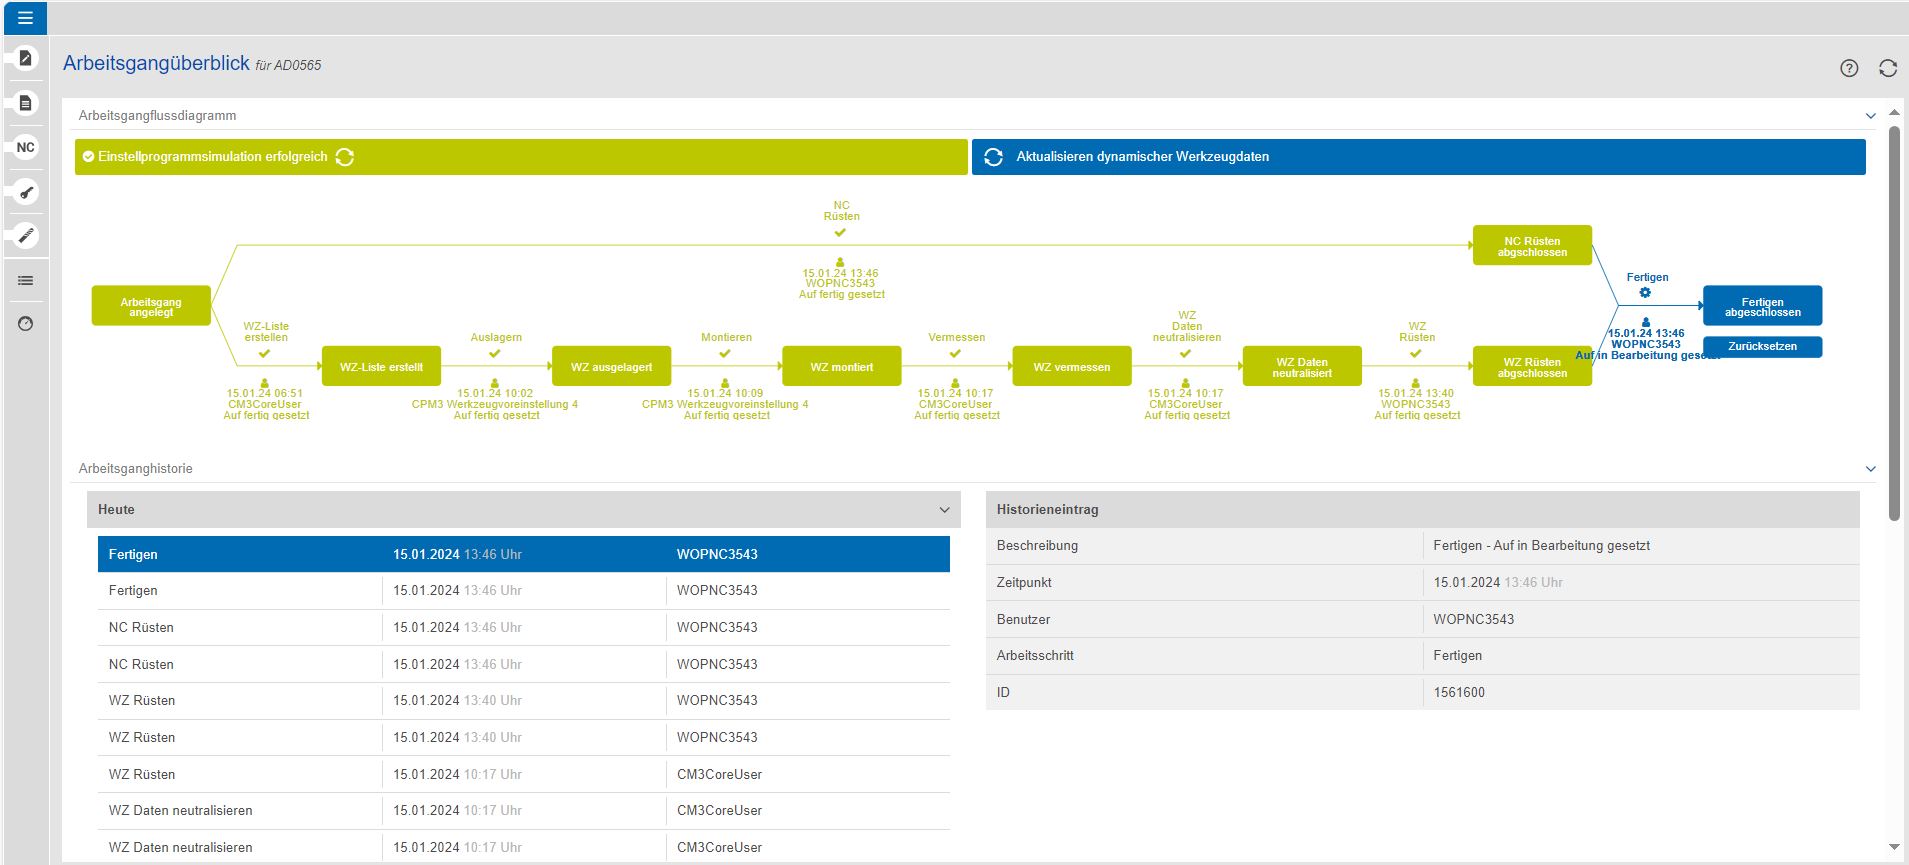Viewport: 1909px width, 865px height.
Task: Refresh page using top-right reload icon
Action: 1888,68
